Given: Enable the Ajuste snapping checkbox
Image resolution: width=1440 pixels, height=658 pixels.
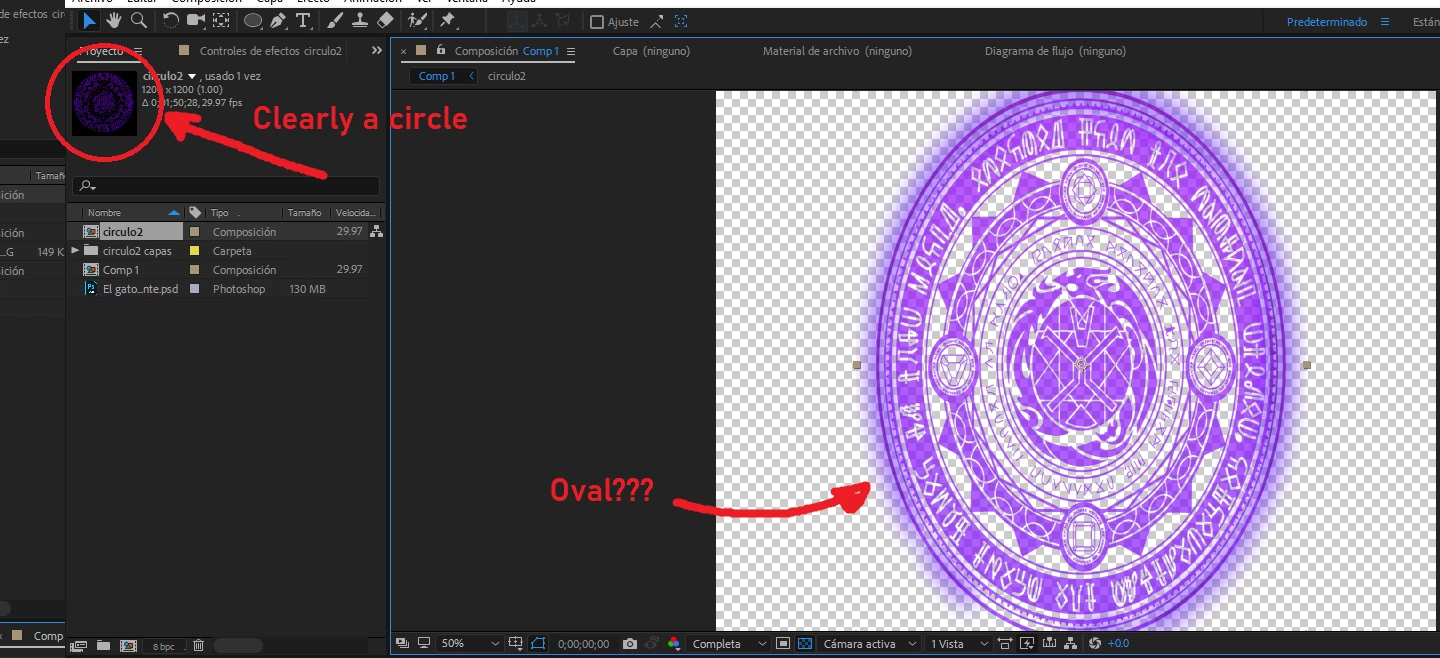Looking at the screenshot, I should pyautogui.click(x=597, y=22).
